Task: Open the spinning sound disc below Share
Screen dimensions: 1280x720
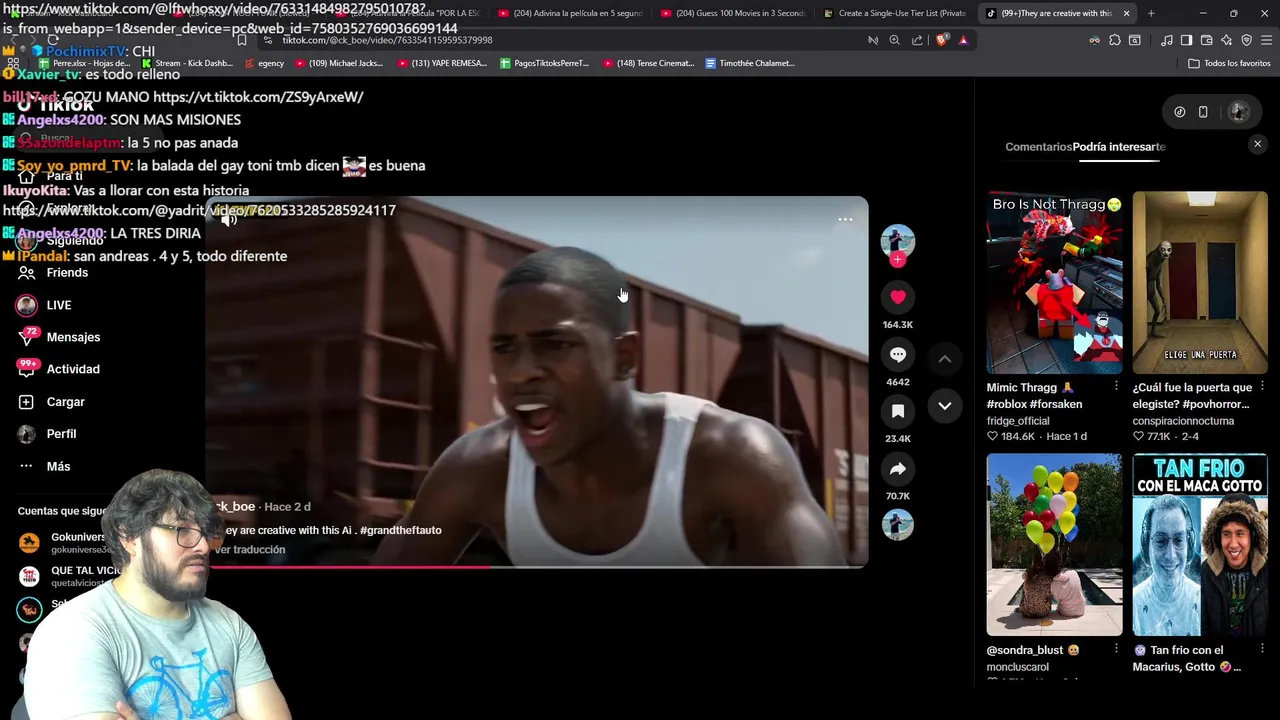Action: point(898,525)
